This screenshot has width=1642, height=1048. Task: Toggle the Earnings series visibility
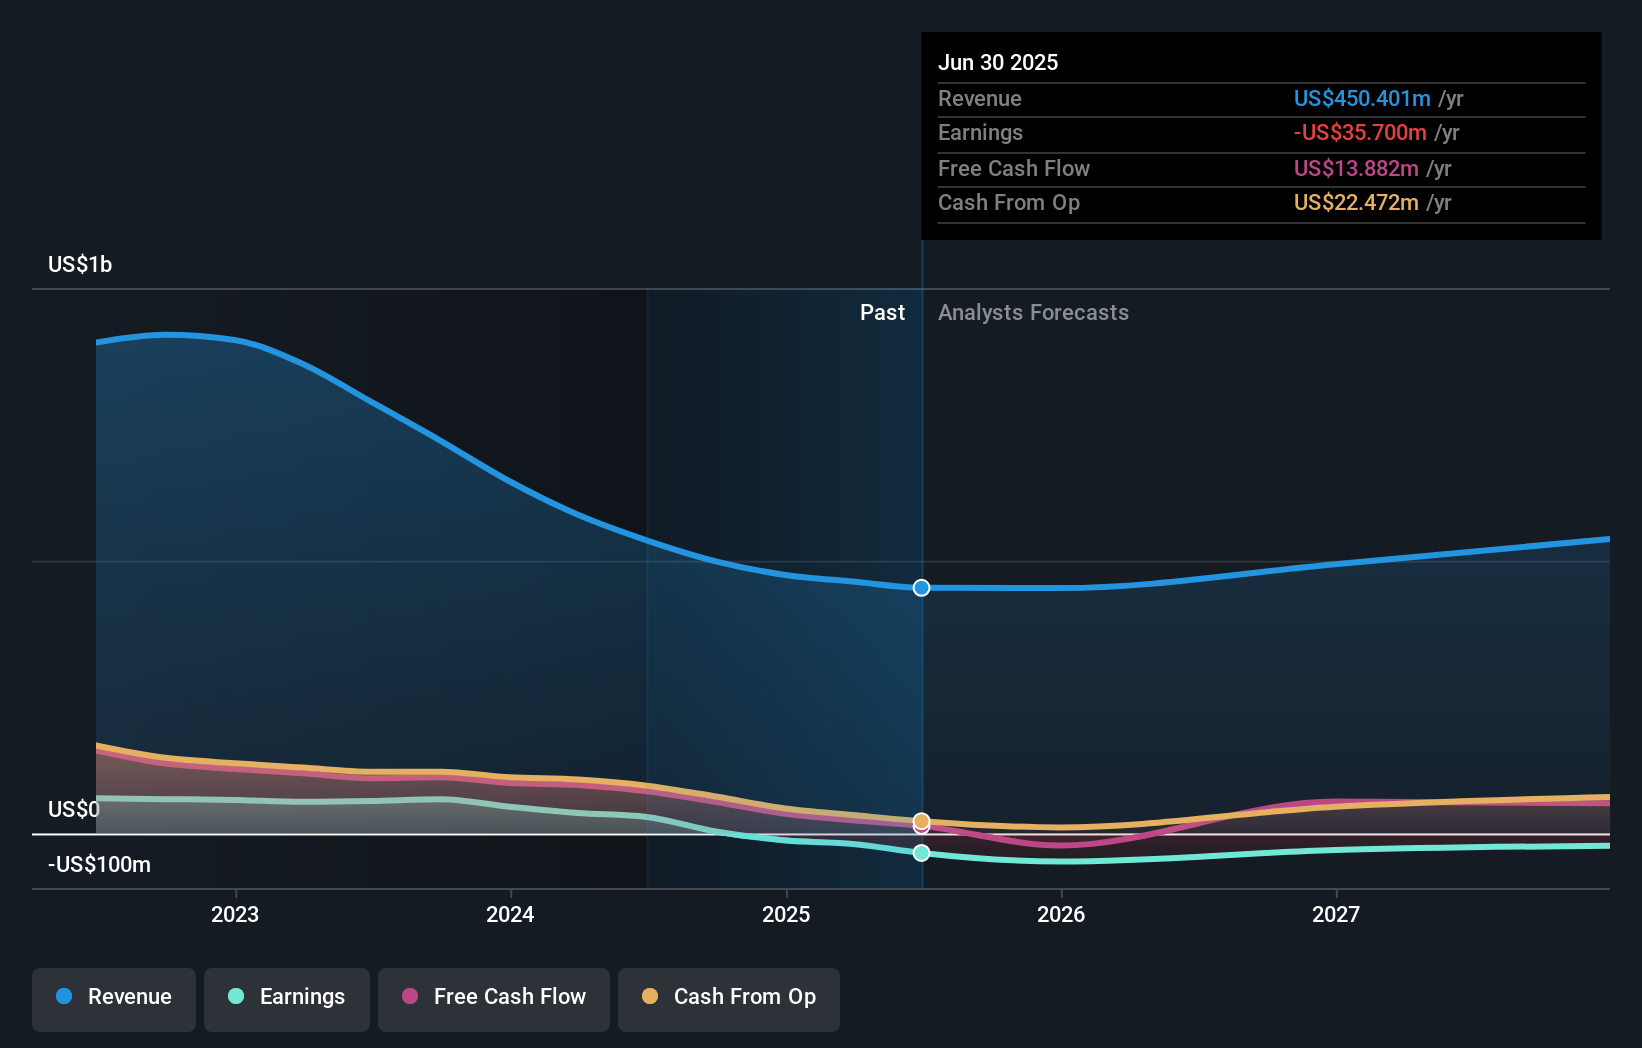coord(287,997)
